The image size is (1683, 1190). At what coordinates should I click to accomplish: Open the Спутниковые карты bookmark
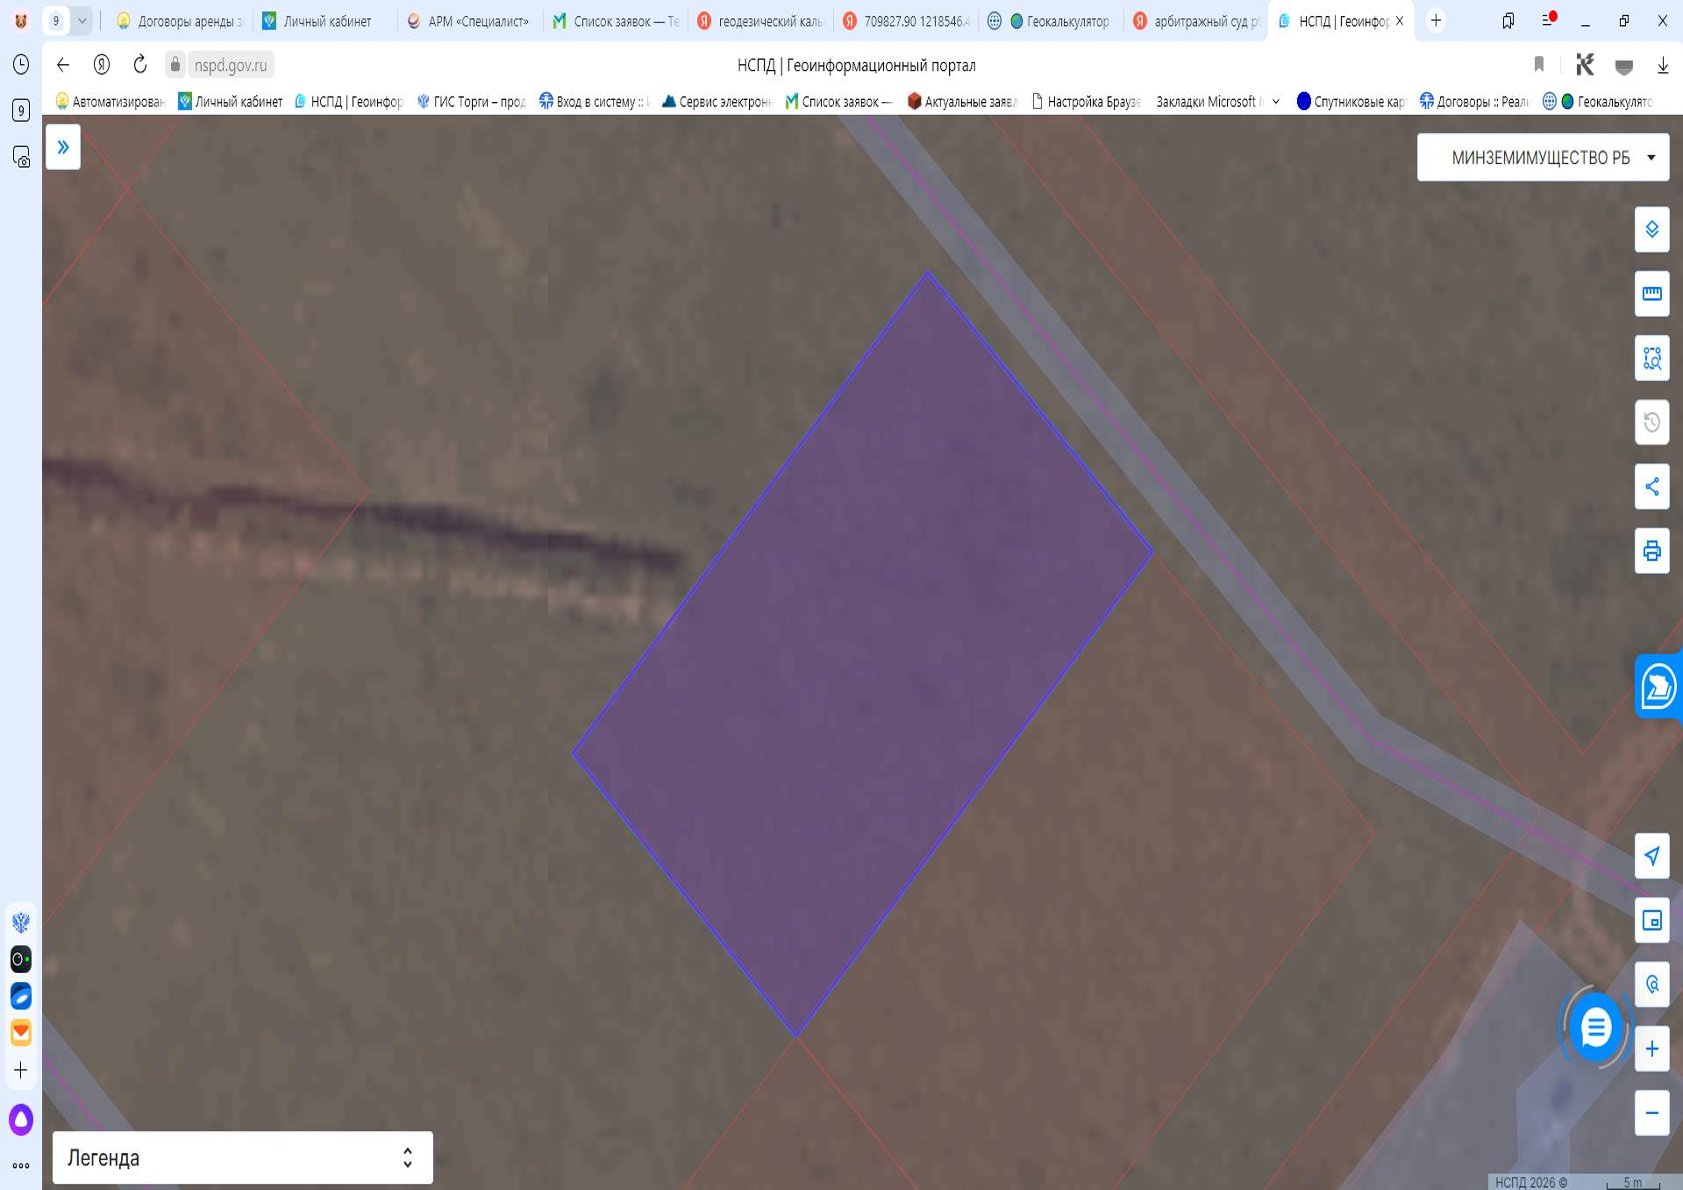[x=1350, y=101]
